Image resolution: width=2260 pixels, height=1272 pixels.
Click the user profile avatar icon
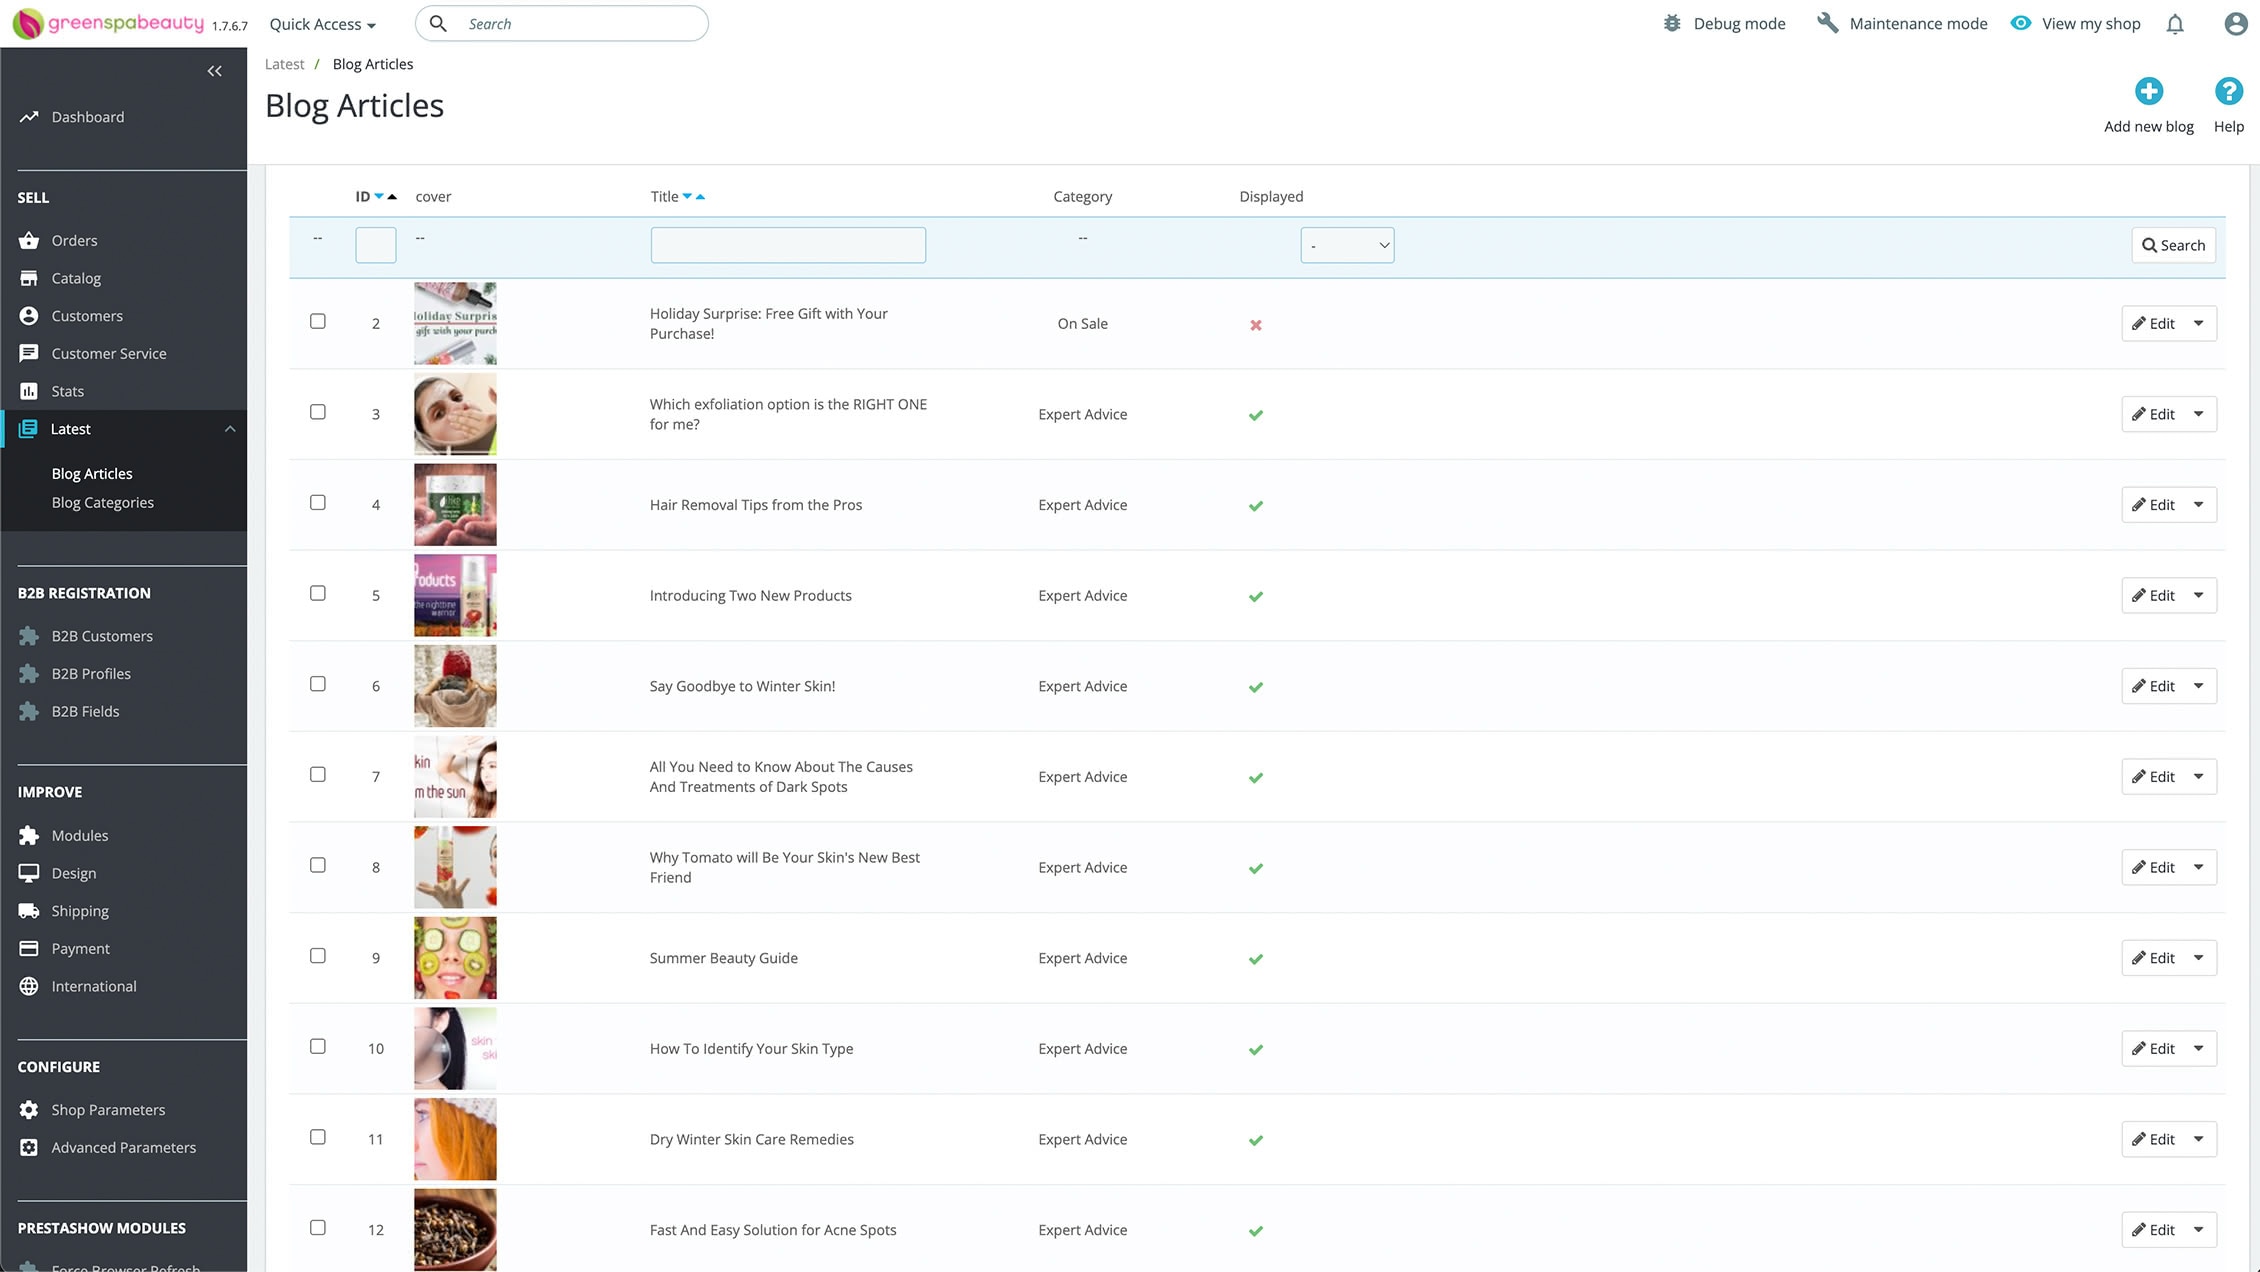2236,24
